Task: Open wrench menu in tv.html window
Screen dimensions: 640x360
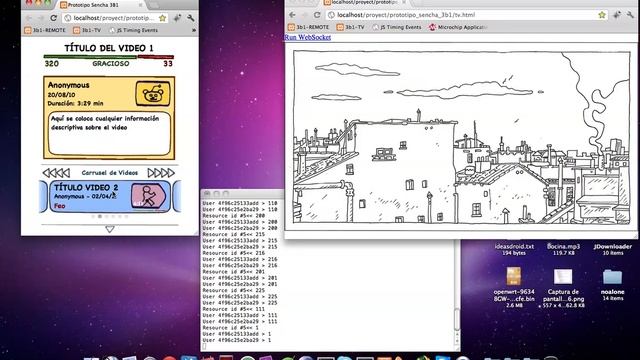Action: [x=631, y=15]
